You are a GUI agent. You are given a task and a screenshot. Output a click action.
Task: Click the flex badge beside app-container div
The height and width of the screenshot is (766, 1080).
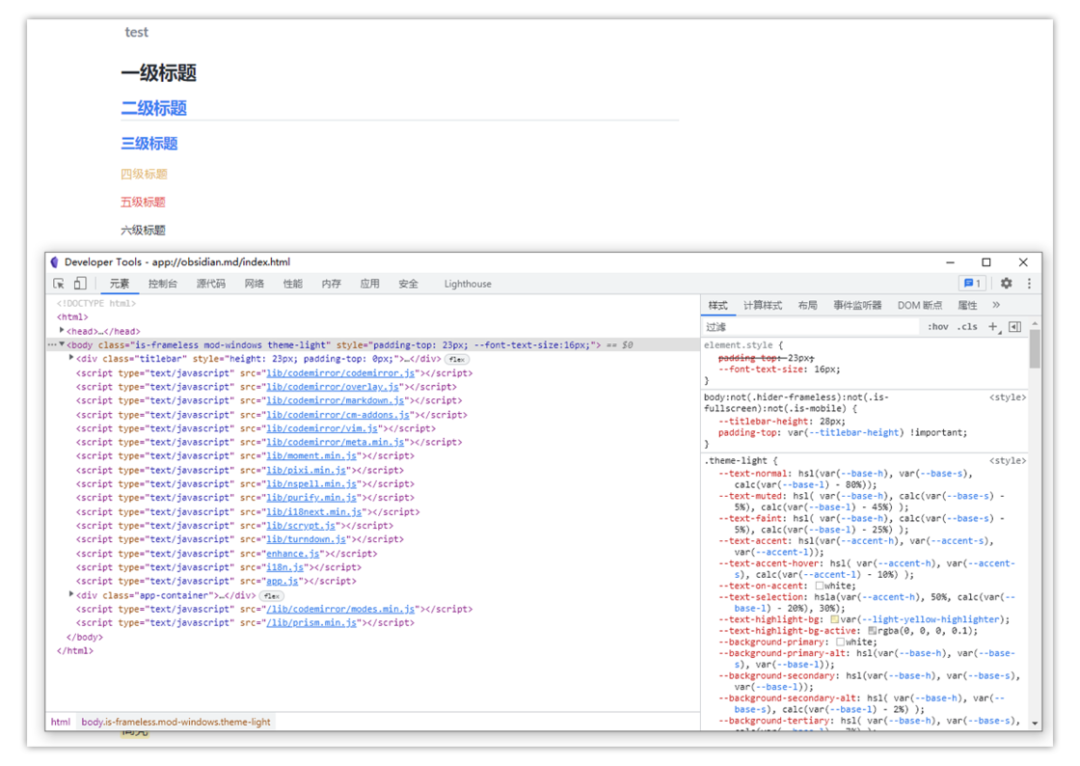(272, 595)
